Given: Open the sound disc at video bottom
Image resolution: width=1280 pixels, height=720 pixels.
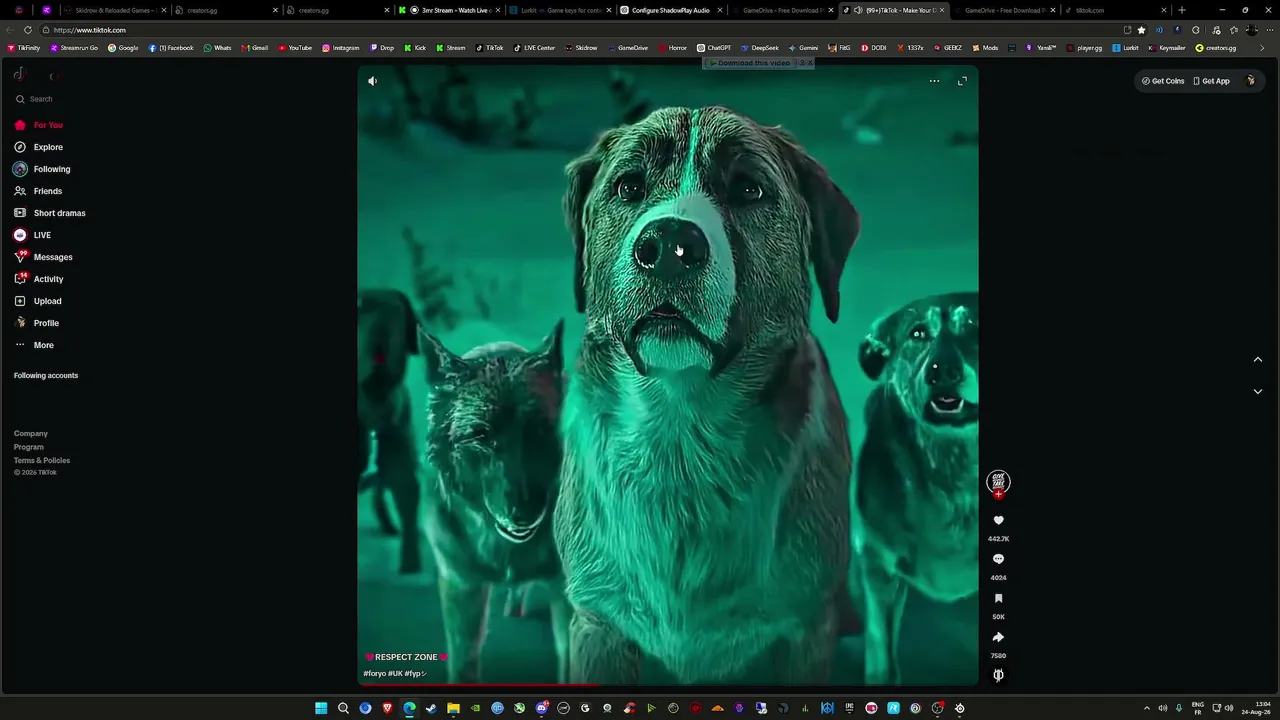Looking at the screenshot, I should pos(998,675).
